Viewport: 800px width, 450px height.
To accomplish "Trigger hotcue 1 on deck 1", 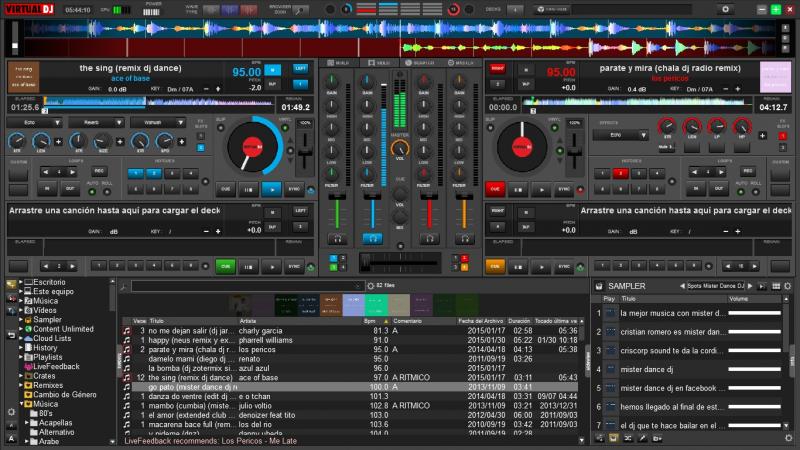I will (x=135, y=173).
